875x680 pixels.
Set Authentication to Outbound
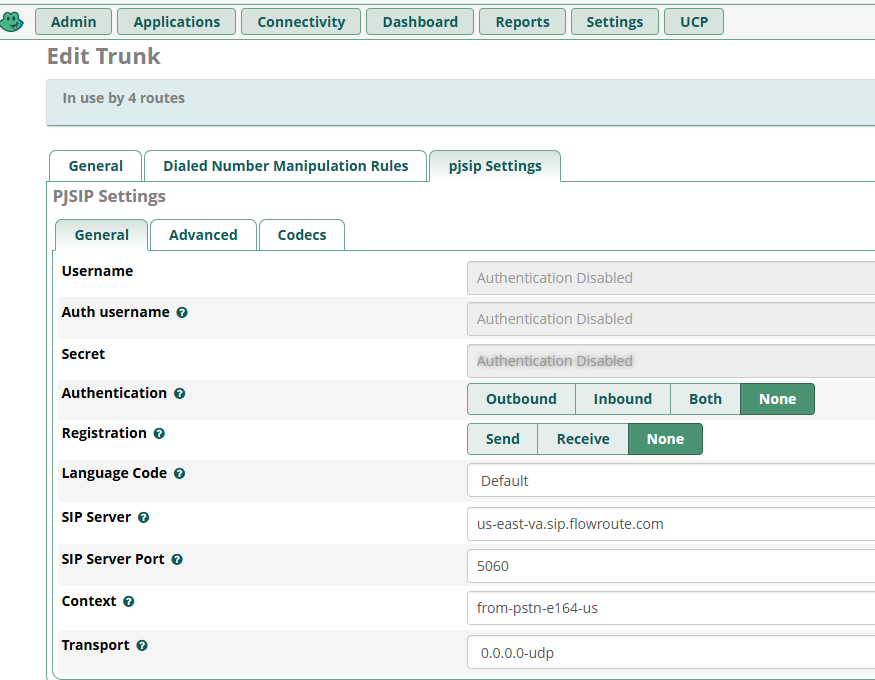521,399
